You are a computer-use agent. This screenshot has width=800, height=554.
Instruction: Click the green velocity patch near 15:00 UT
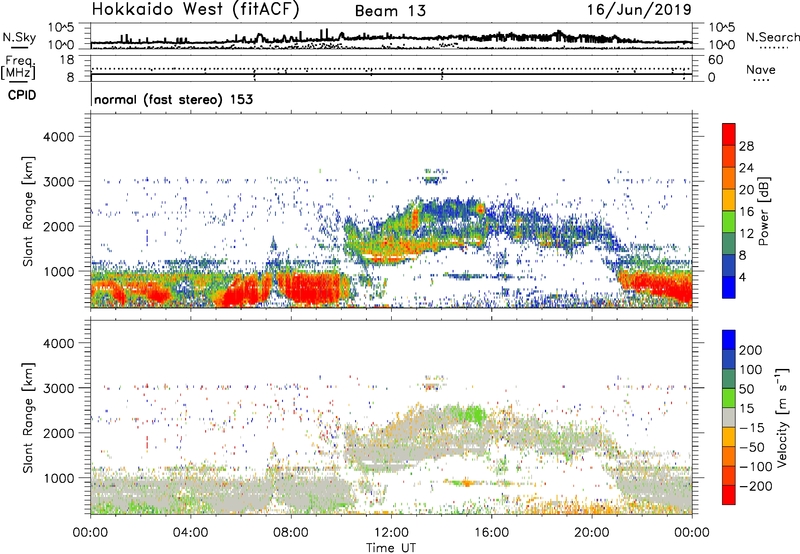point(473,413)
